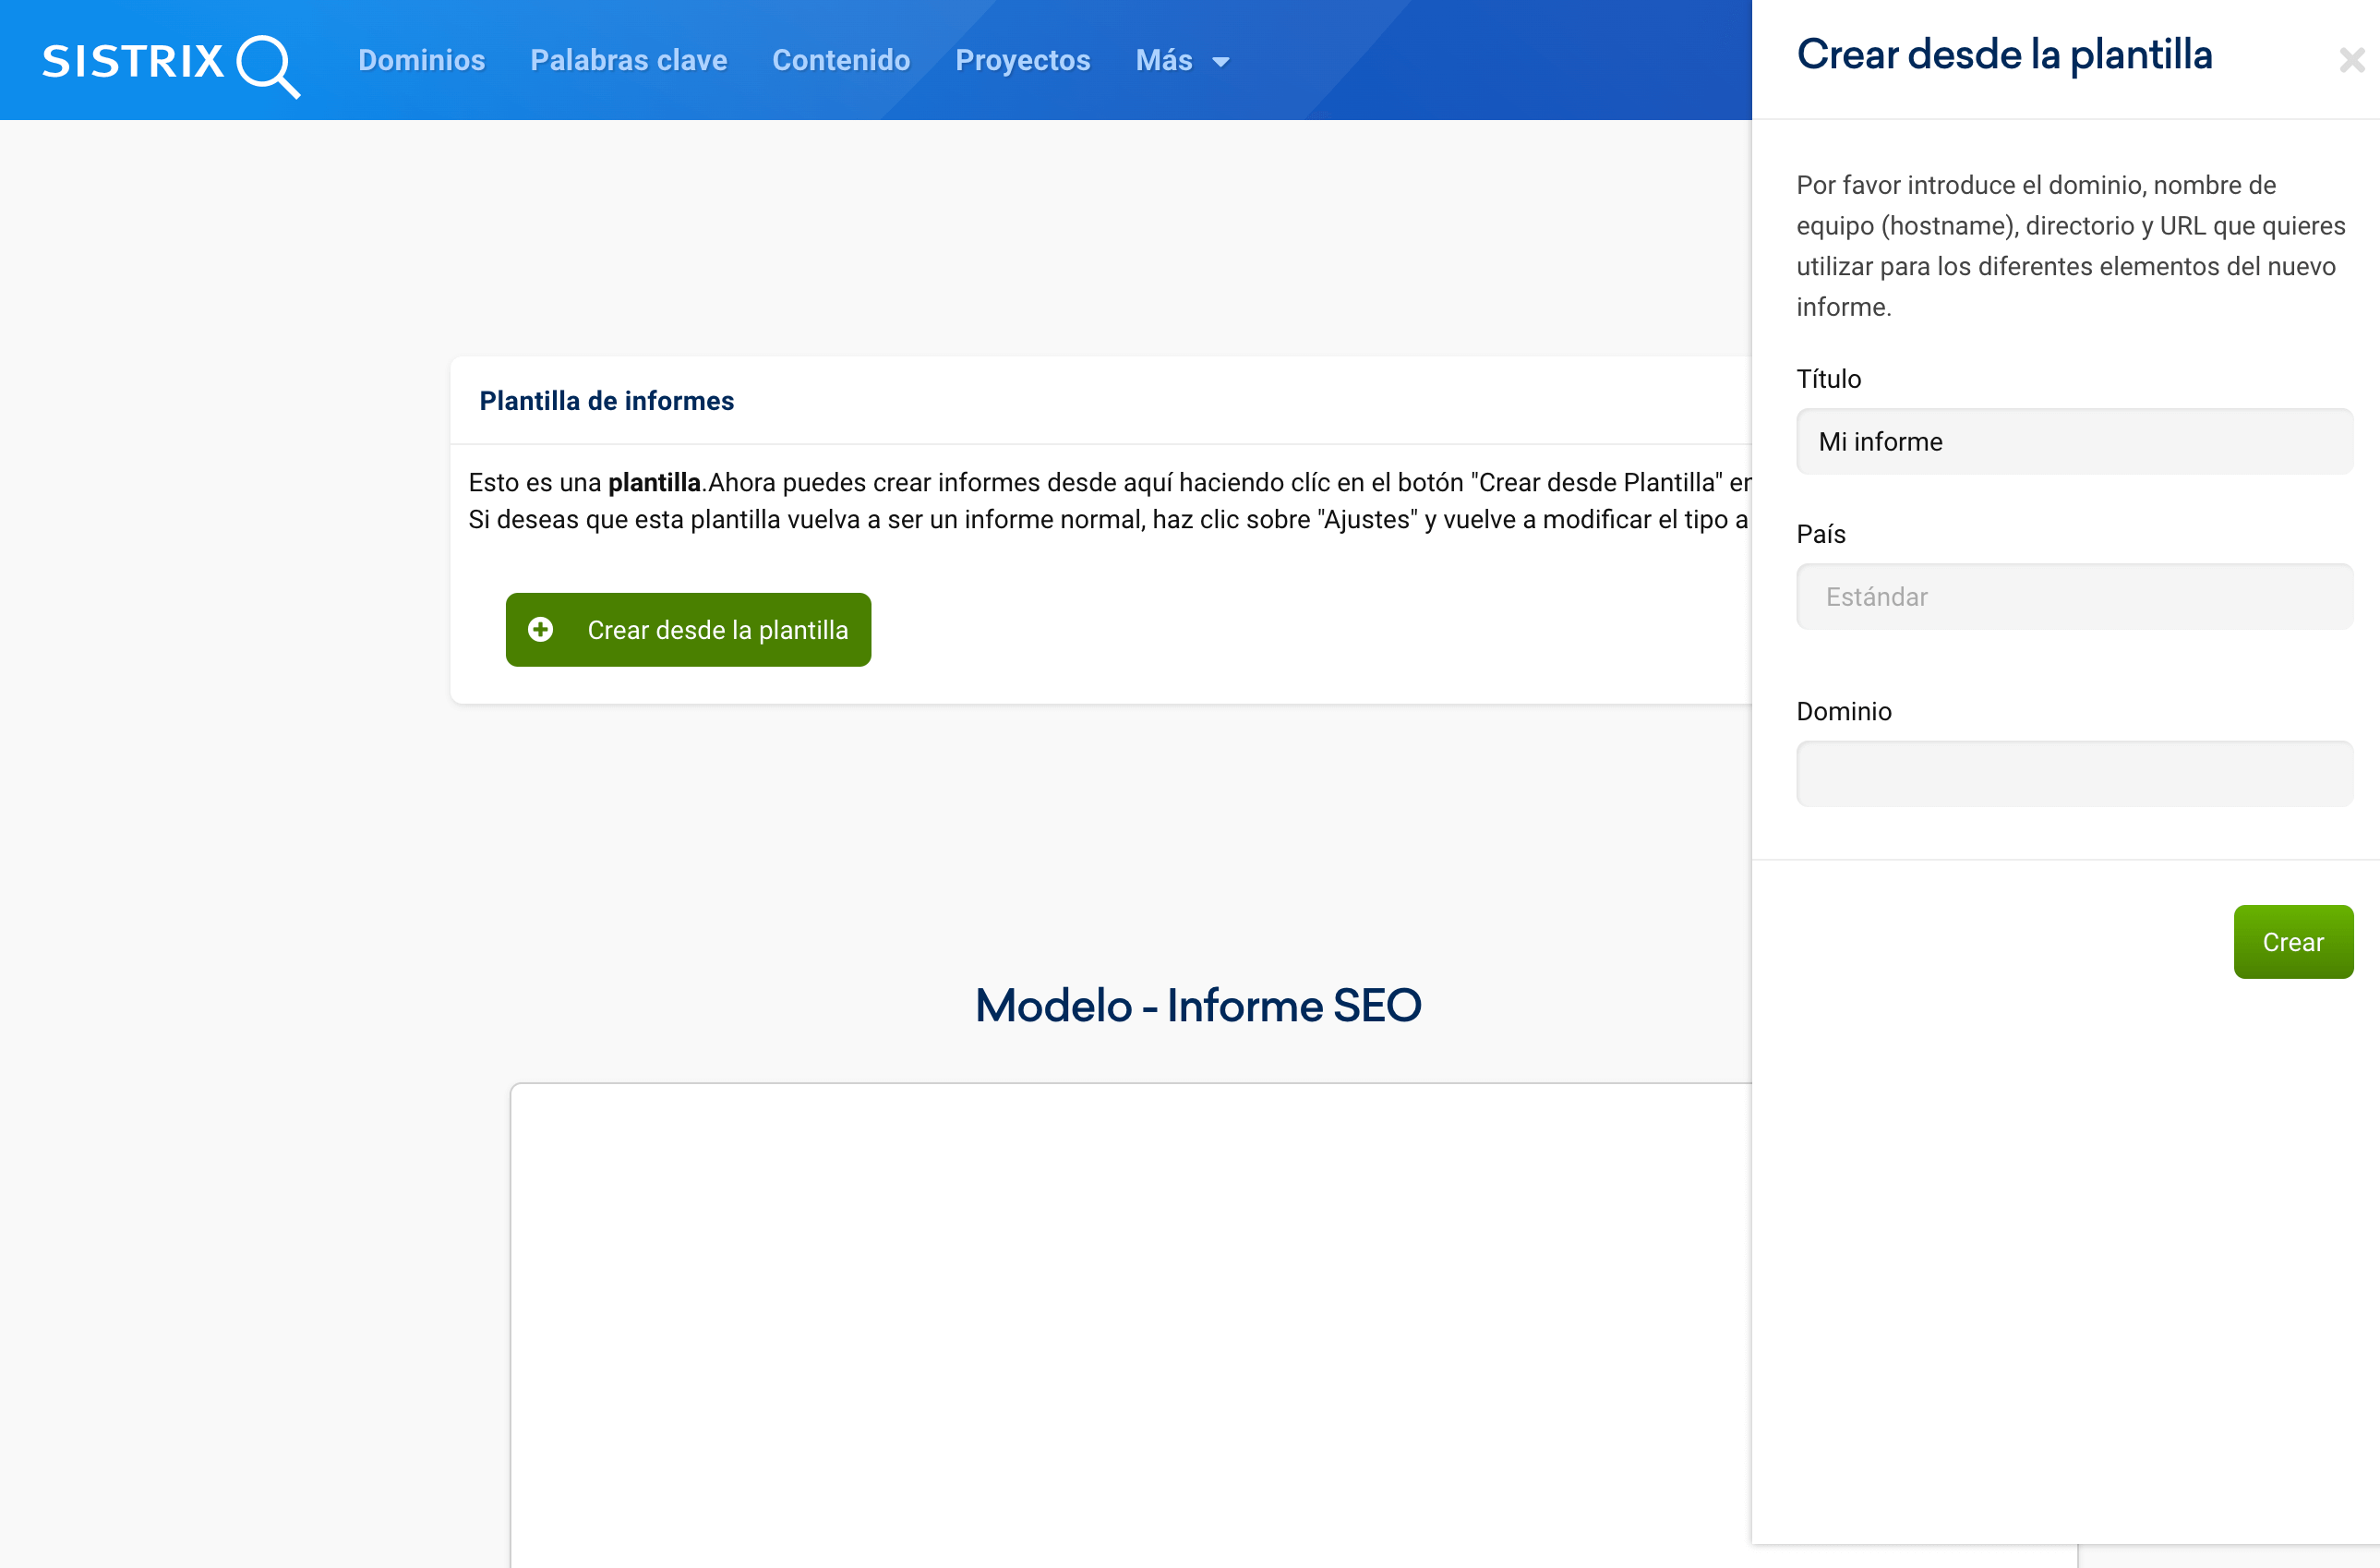Click the Plantilla de informes heading
2380x1568 pixels.
(x=606, y=401)
